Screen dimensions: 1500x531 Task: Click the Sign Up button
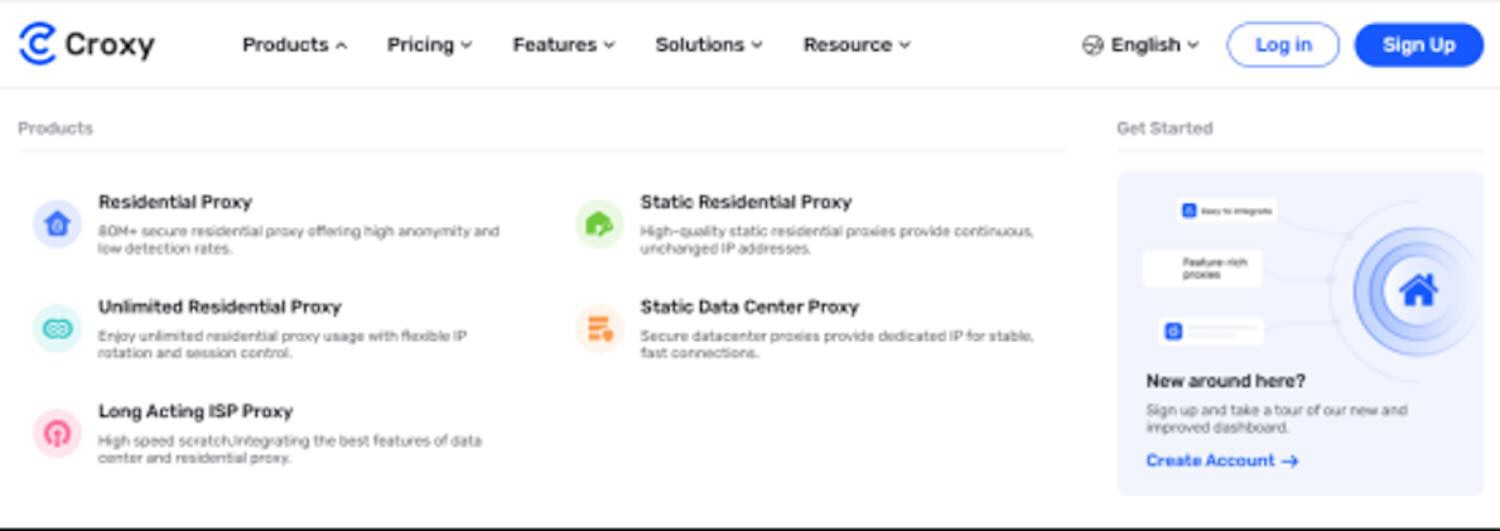click(1419, 45)
